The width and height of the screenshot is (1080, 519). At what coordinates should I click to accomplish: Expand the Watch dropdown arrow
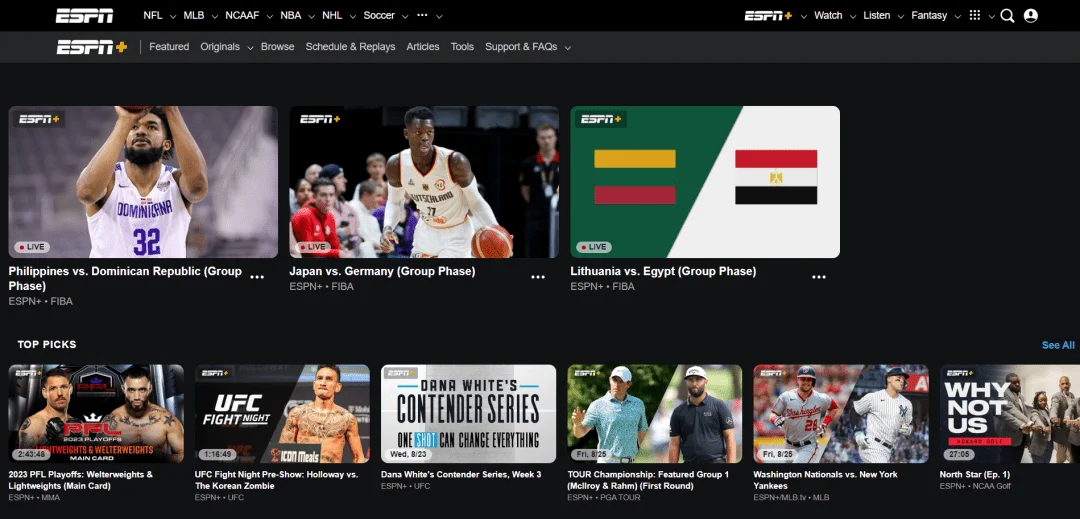click(853, 16)
